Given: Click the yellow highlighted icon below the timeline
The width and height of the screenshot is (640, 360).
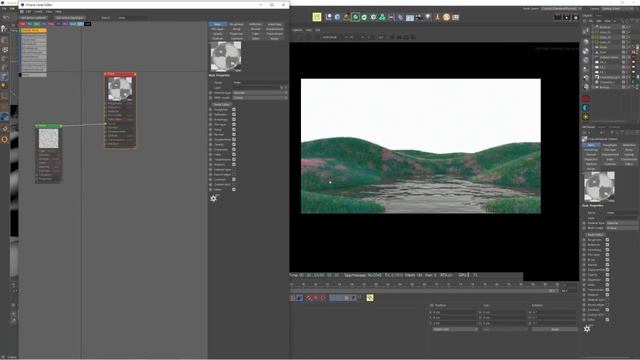Looking at the screenshot, I should click(x=370, y=298).
